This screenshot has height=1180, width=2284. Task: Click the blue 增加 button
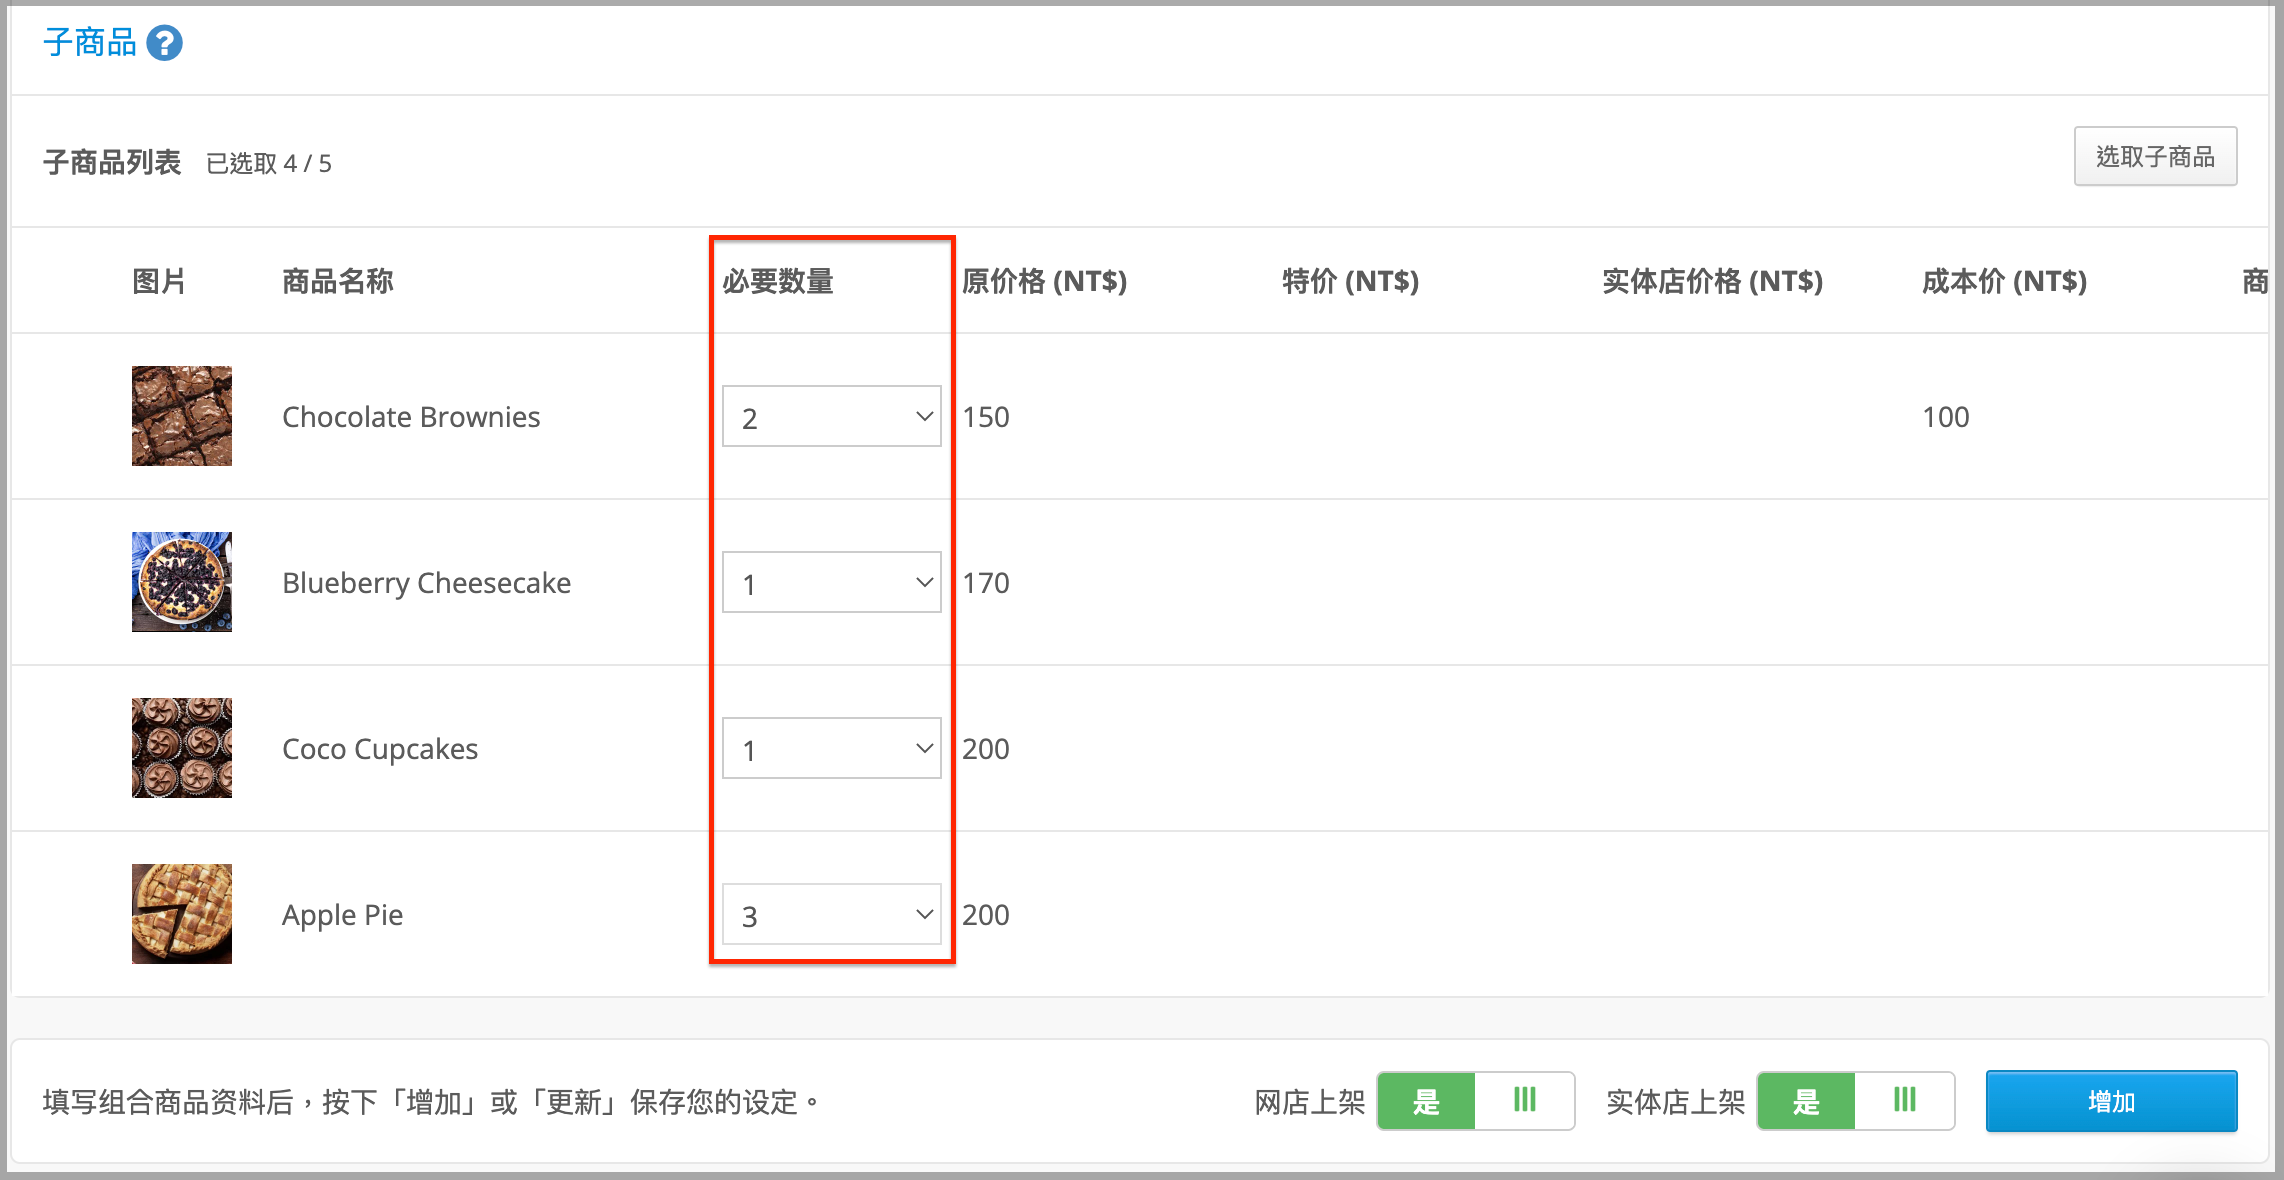point(2111,1101)
